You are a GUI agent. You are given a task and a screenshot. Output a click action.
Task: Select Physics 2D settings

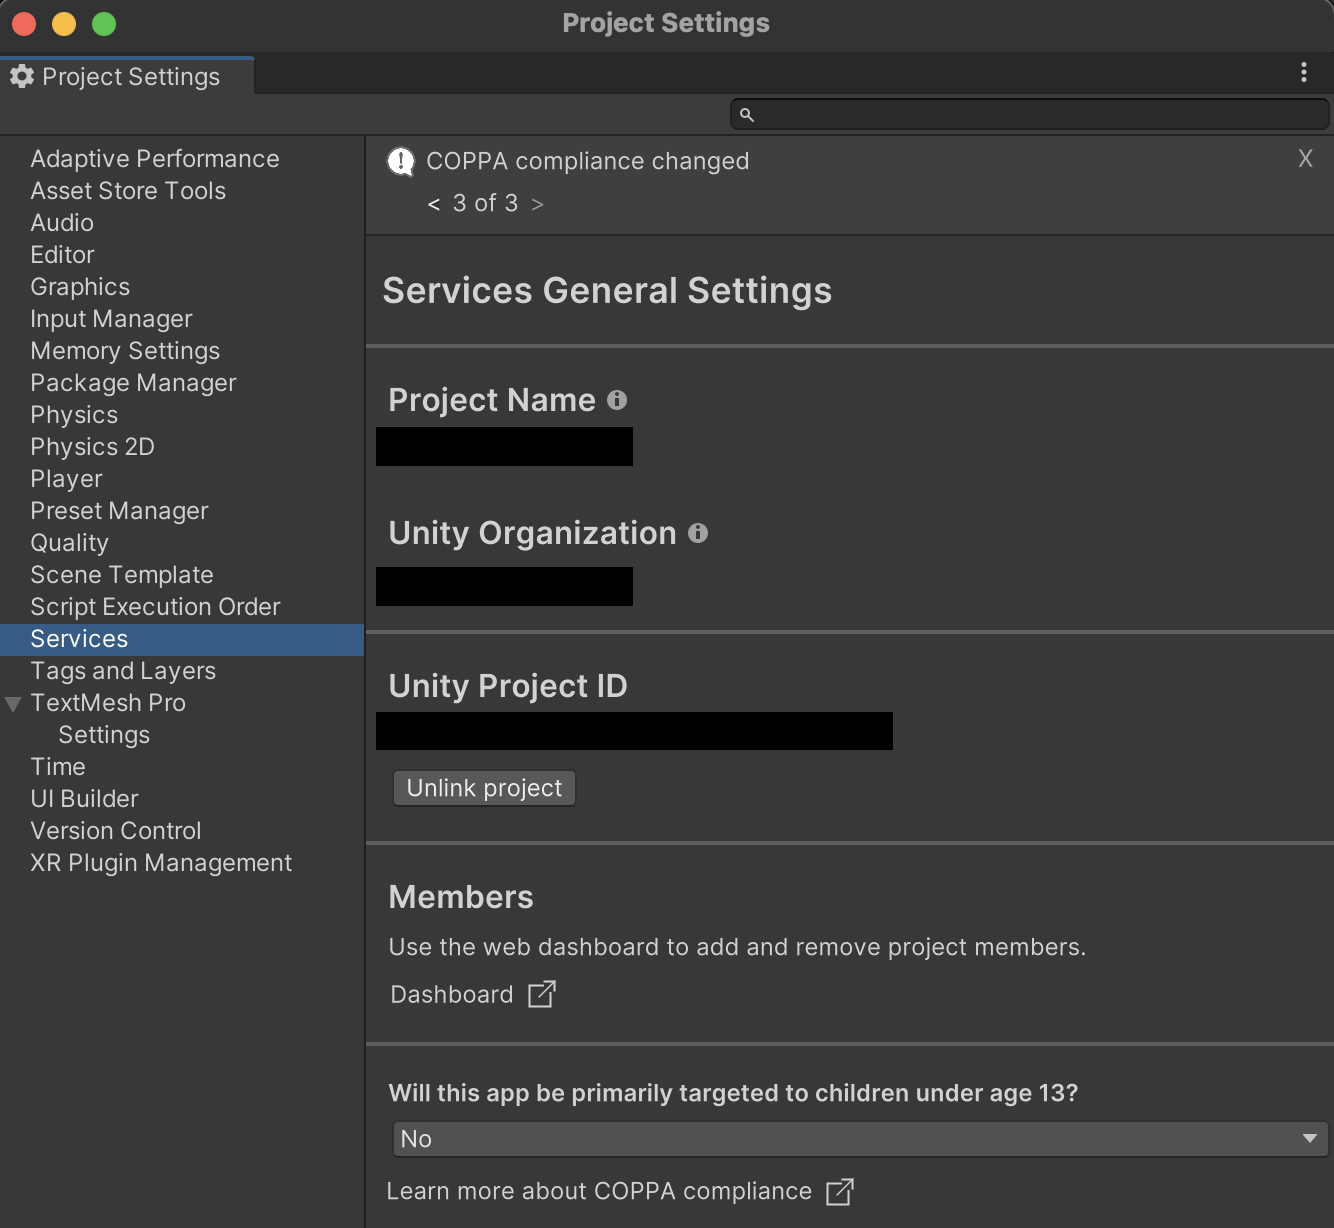coord(92,447)
